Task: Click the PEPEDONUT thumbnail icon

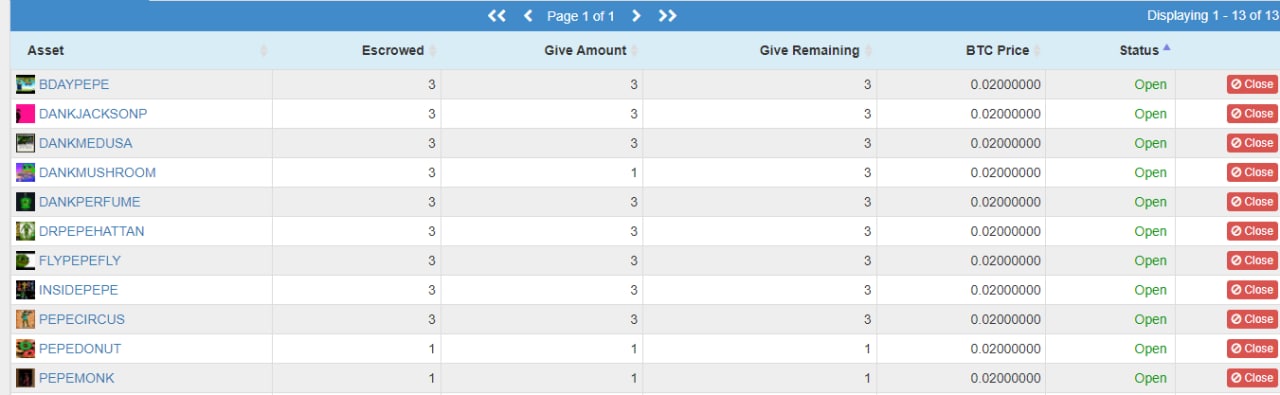Action: tap(25, 349)
